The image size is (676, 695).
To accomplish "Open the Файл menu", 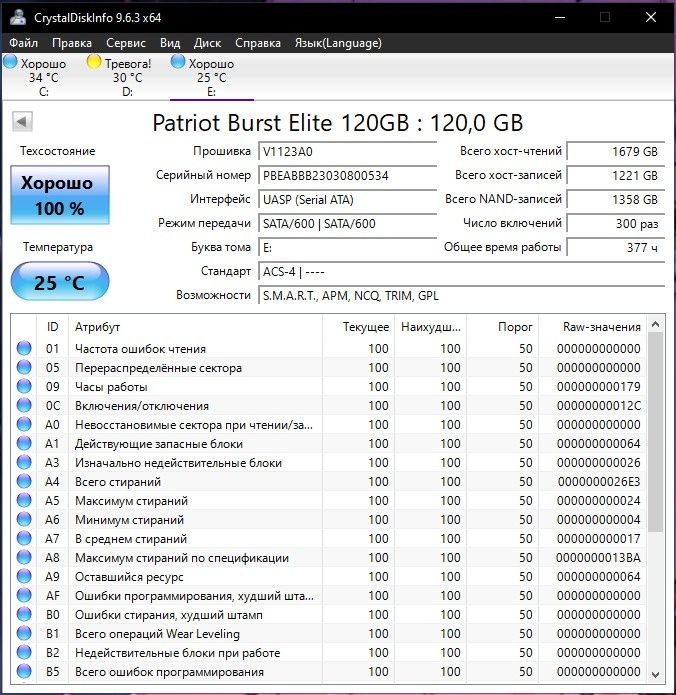I will click(x=23, y=43).
